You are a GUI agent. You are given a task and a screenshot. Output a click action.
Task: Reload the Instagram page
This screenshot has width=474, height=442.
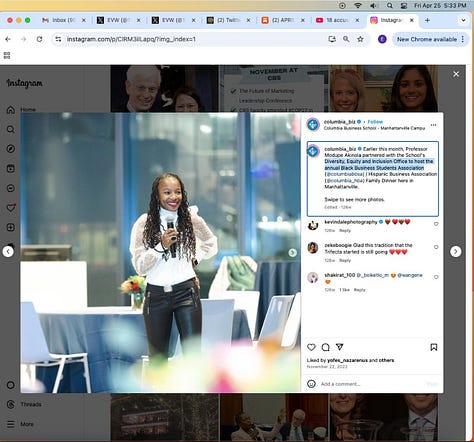[39, 39]
